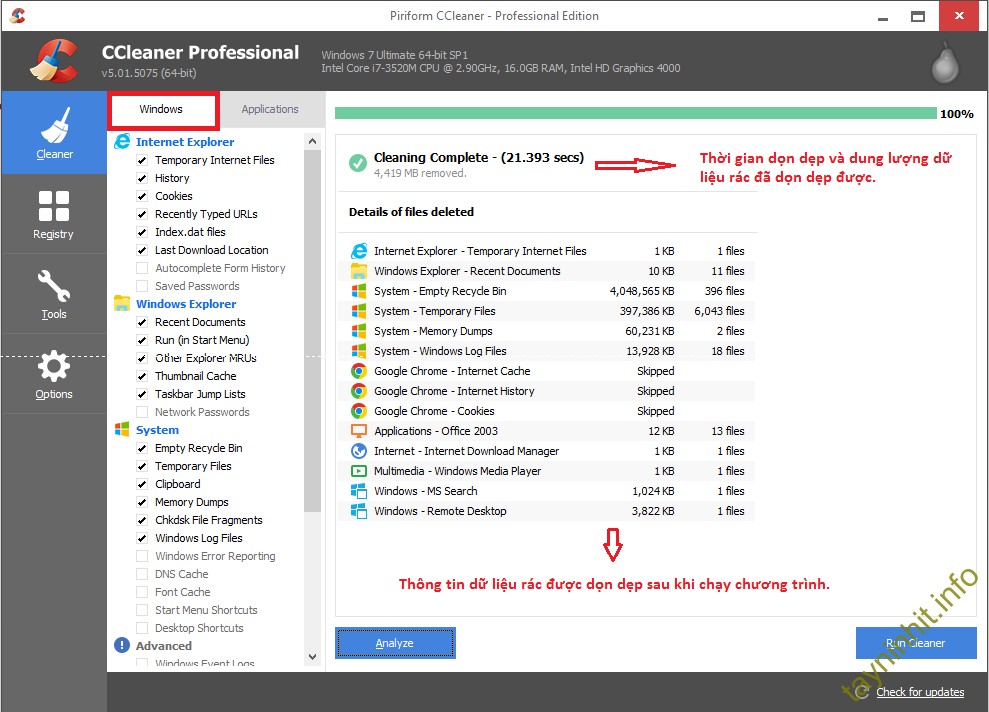Toggle the Empty Recycle Bin checkbox
The image size is (989, 712).
coord(142,448)
